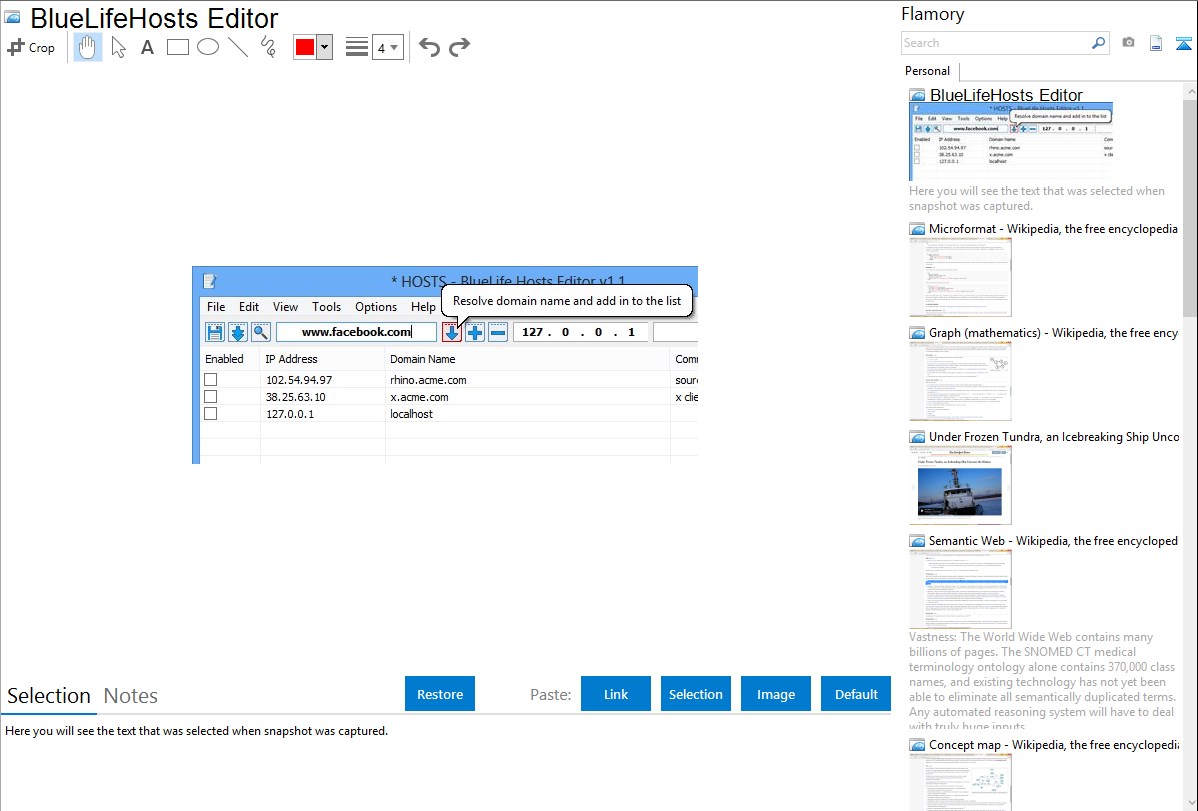This screenshot has width=1198, height=811.
Task: Switch to the Notes tab
Action: (x=131, y=696)
